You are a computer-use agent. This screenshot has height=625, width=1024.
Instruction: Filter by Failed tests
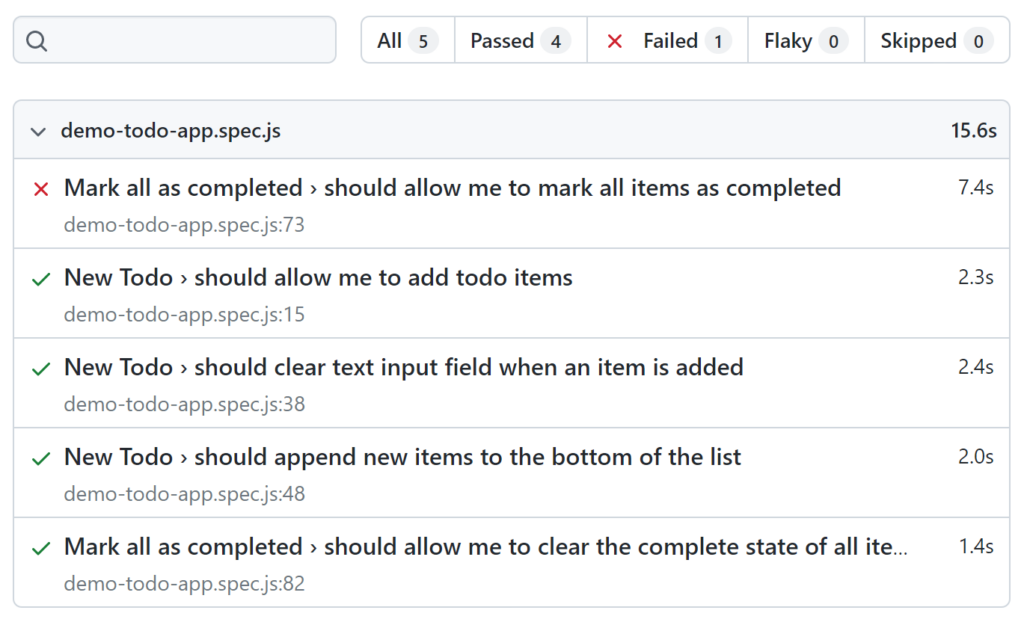coord(670,41)
